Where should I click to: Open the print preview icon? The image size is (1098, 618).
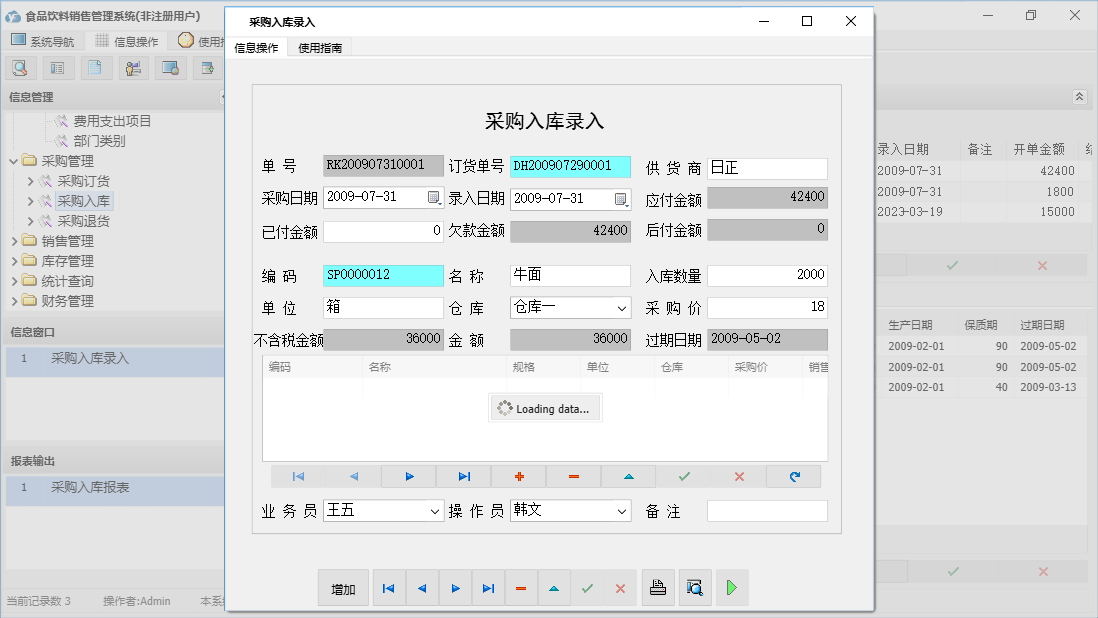[695, 588]
